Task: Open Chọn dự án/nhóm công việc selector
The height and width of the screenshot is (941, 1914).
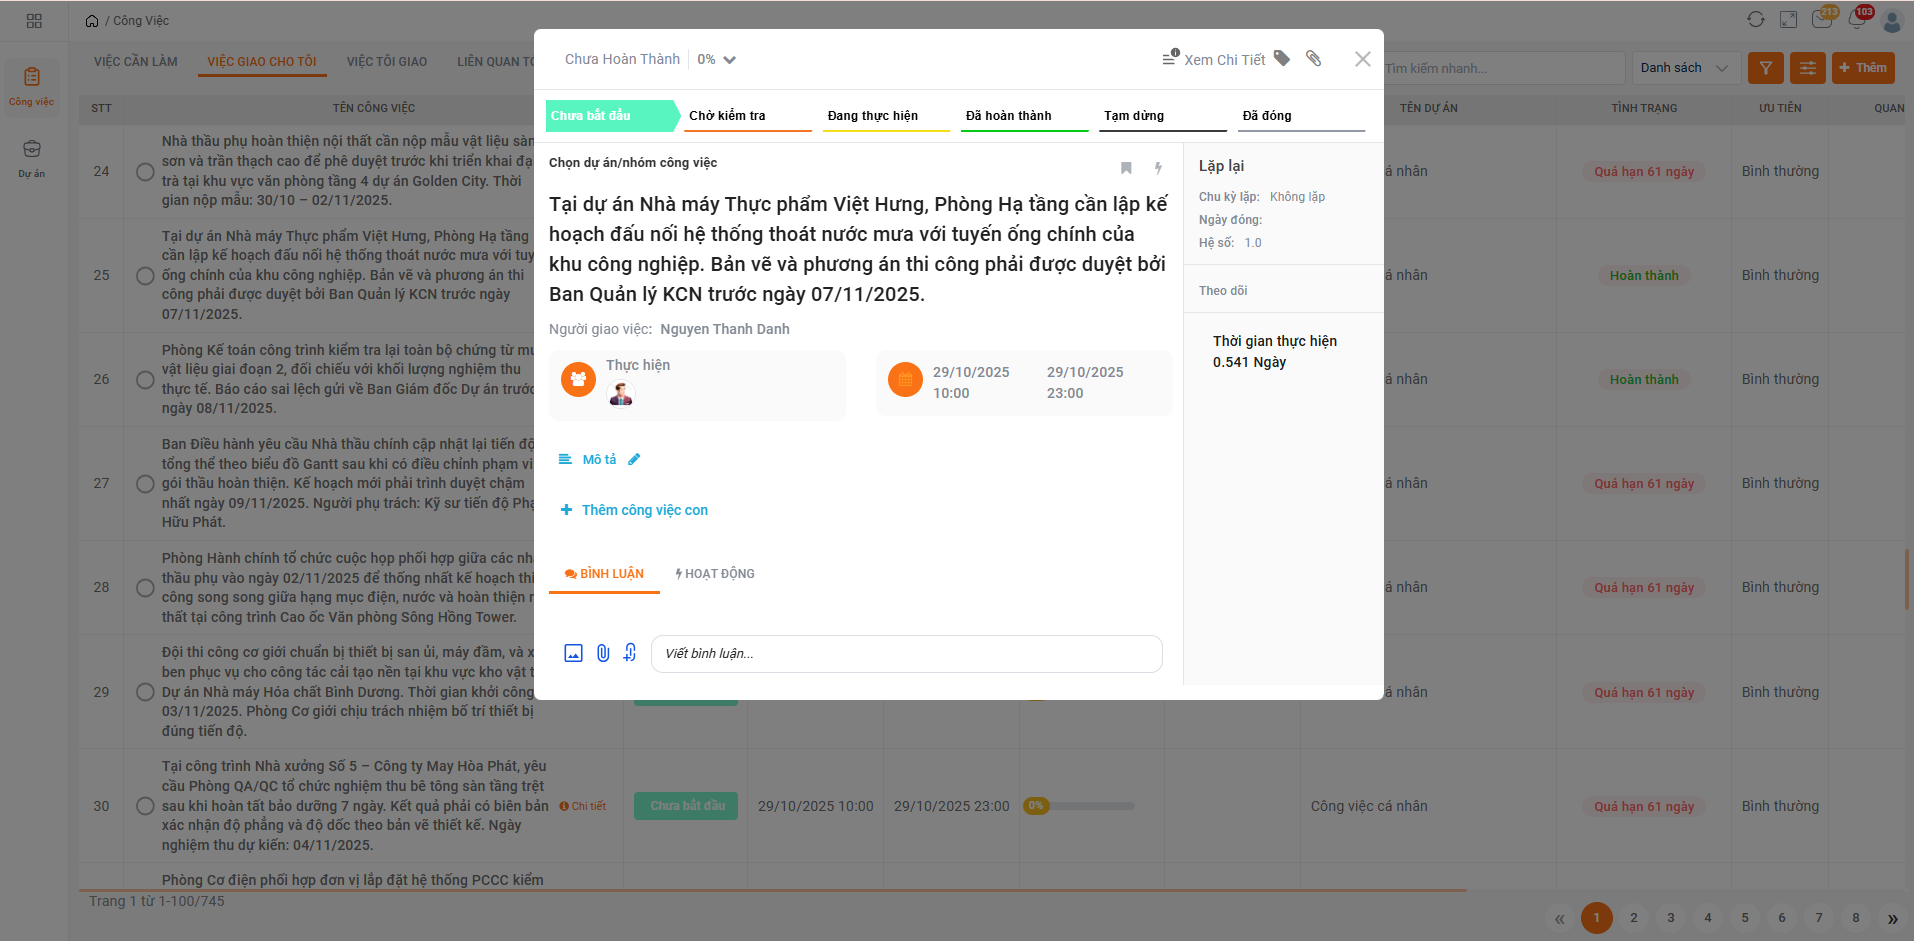Action: click(633, 163)
